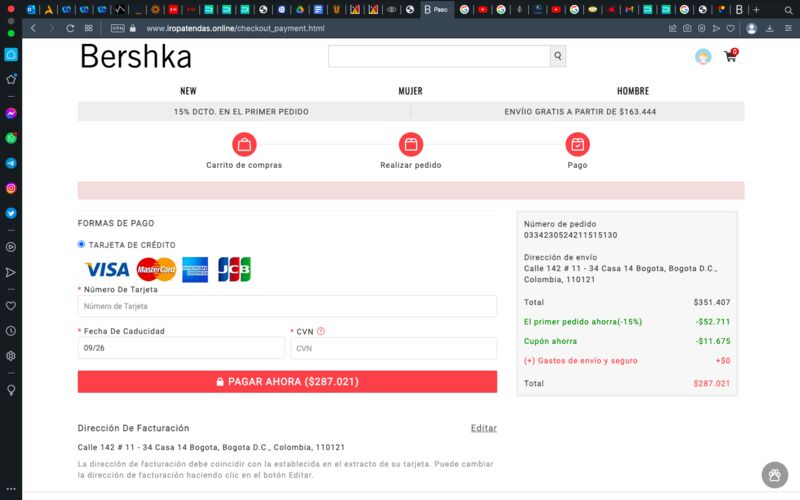Click the MasterCard logo
Screen dimensions: 800x500
coord(156,269)
